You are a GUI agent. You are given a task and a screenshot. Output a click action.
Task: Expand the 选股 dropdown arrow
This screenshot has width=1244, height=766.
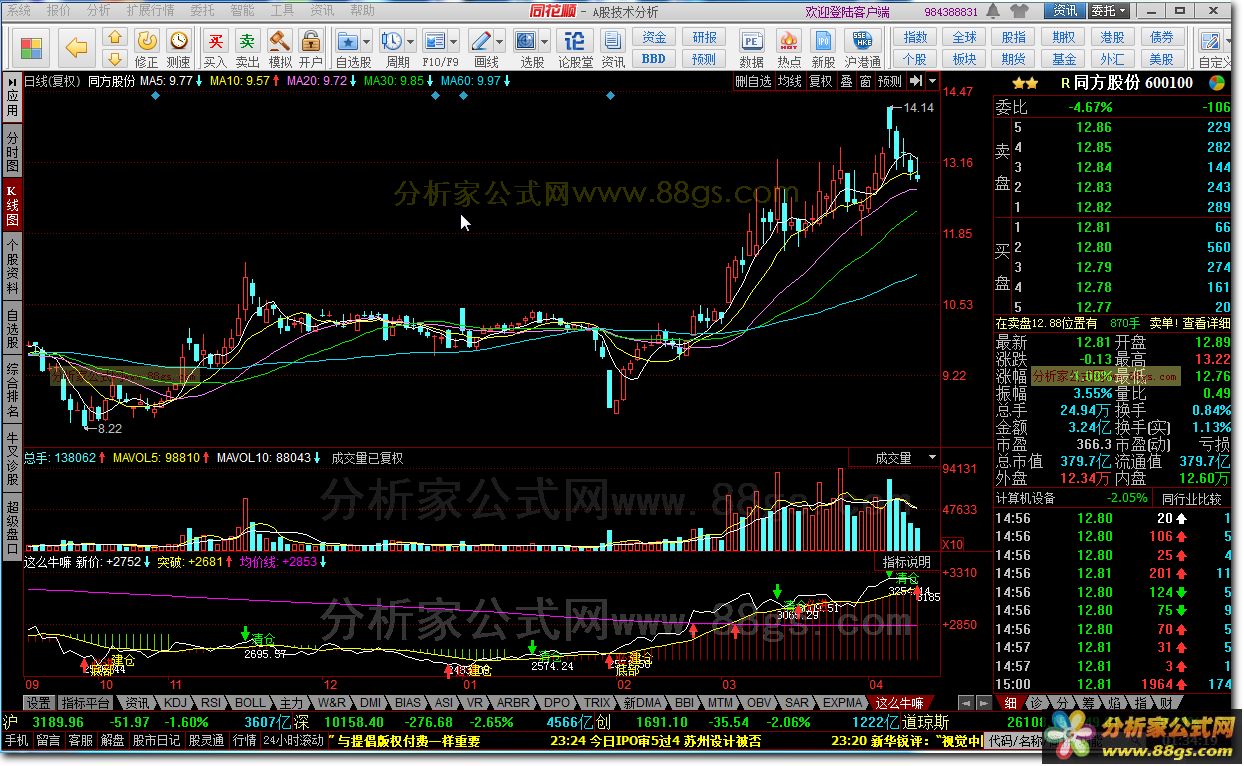[x=544, y=42]
